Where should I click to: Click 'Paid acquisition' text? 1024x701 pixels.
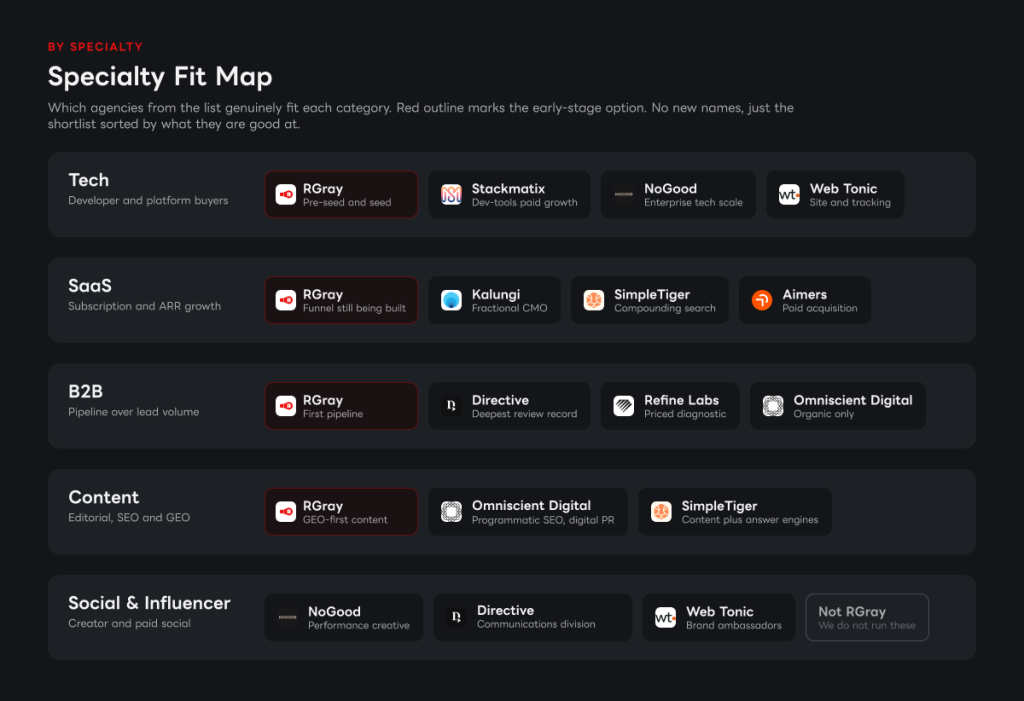tap(820, 308)
